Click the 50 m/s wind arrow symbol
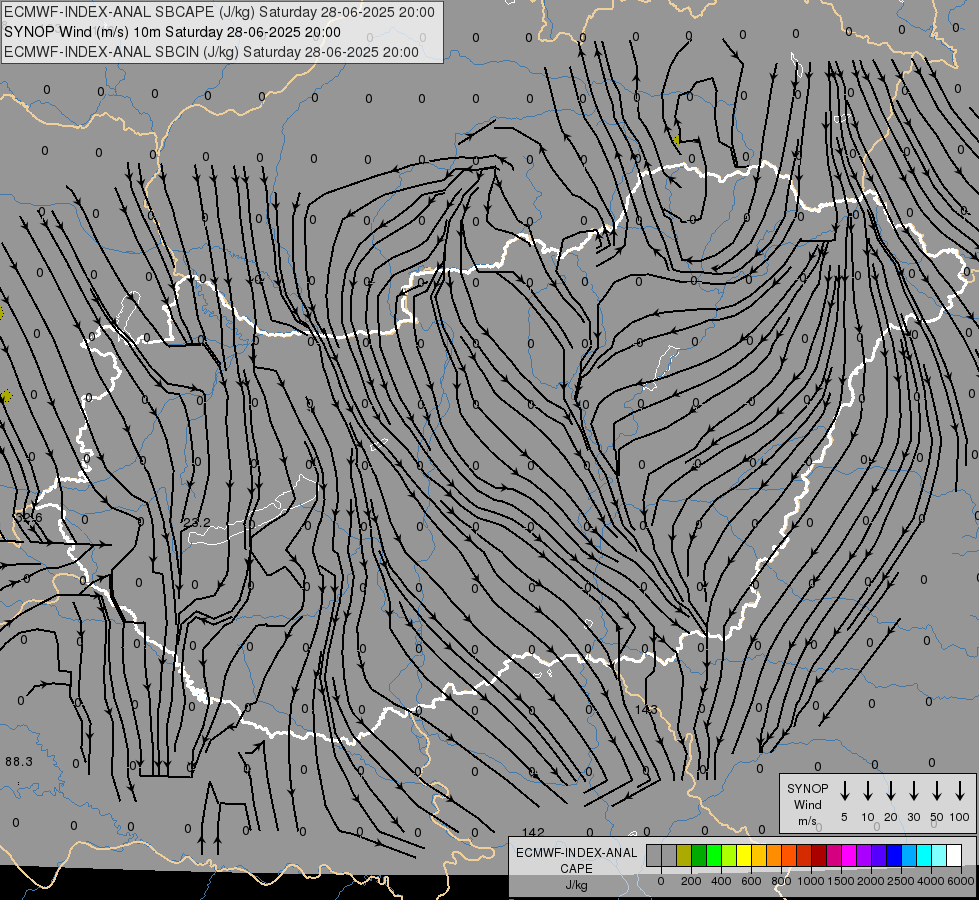 point(937,791)
